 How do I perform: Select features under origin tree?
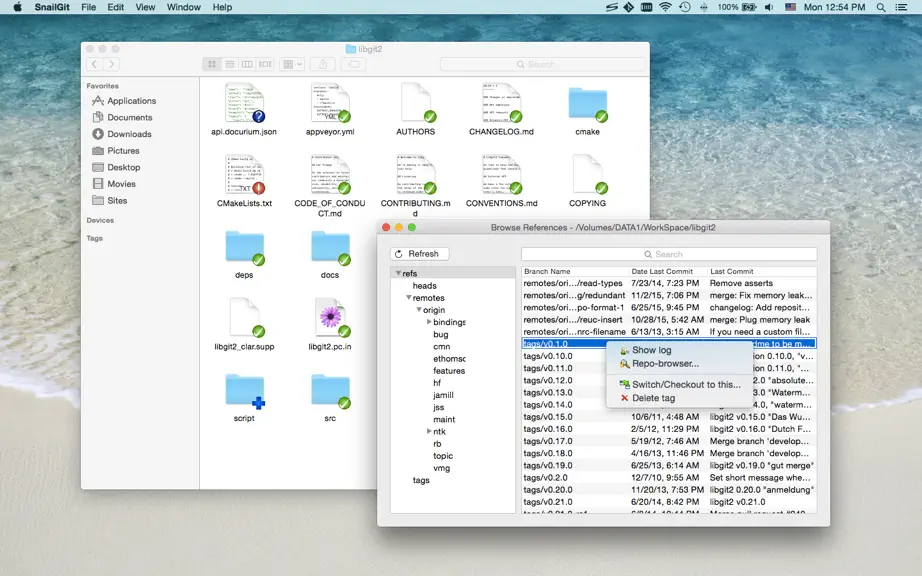click(x=449, y=371)
